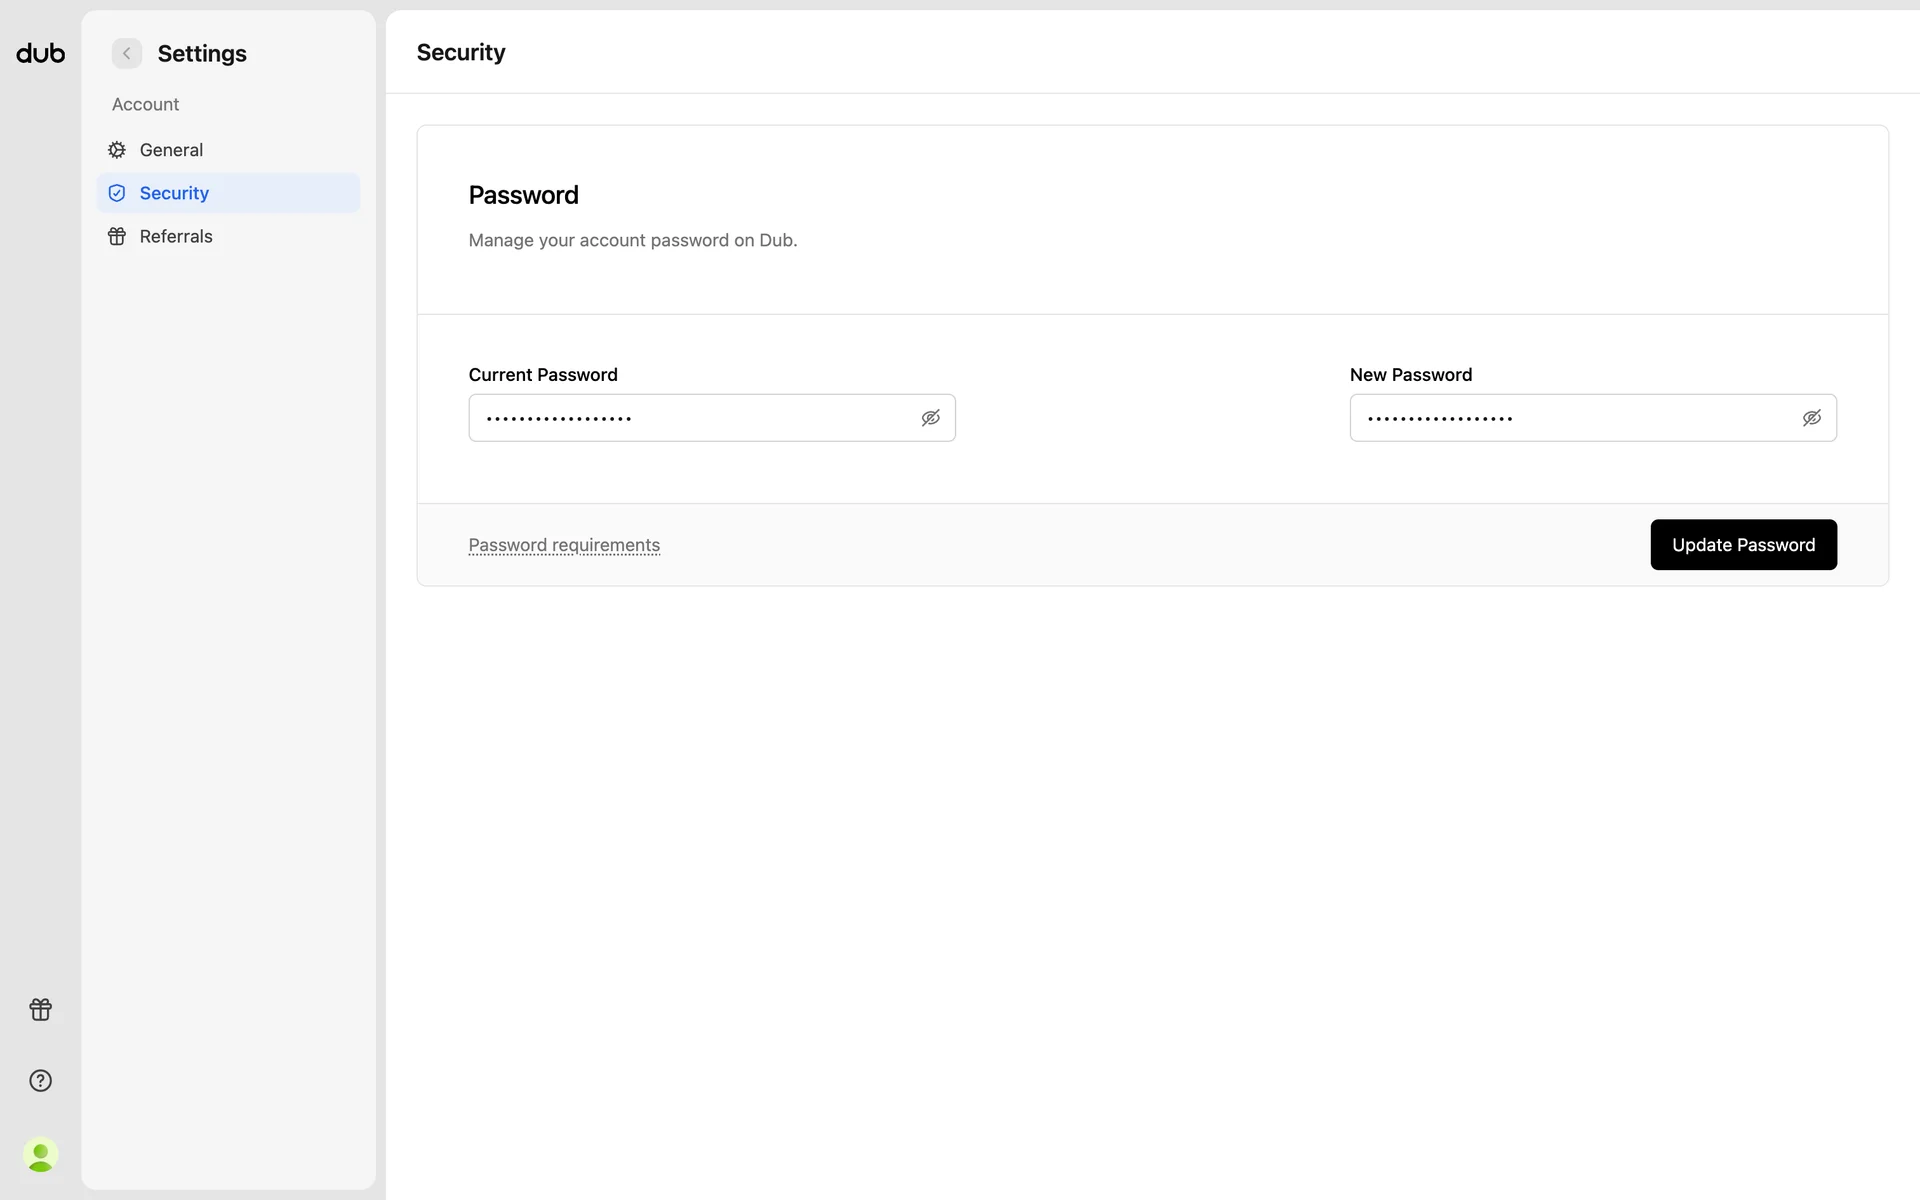This screenshot has height=1200, width=1920.
Task: Click the General gear icon
Action: click(x=117, y=150)
